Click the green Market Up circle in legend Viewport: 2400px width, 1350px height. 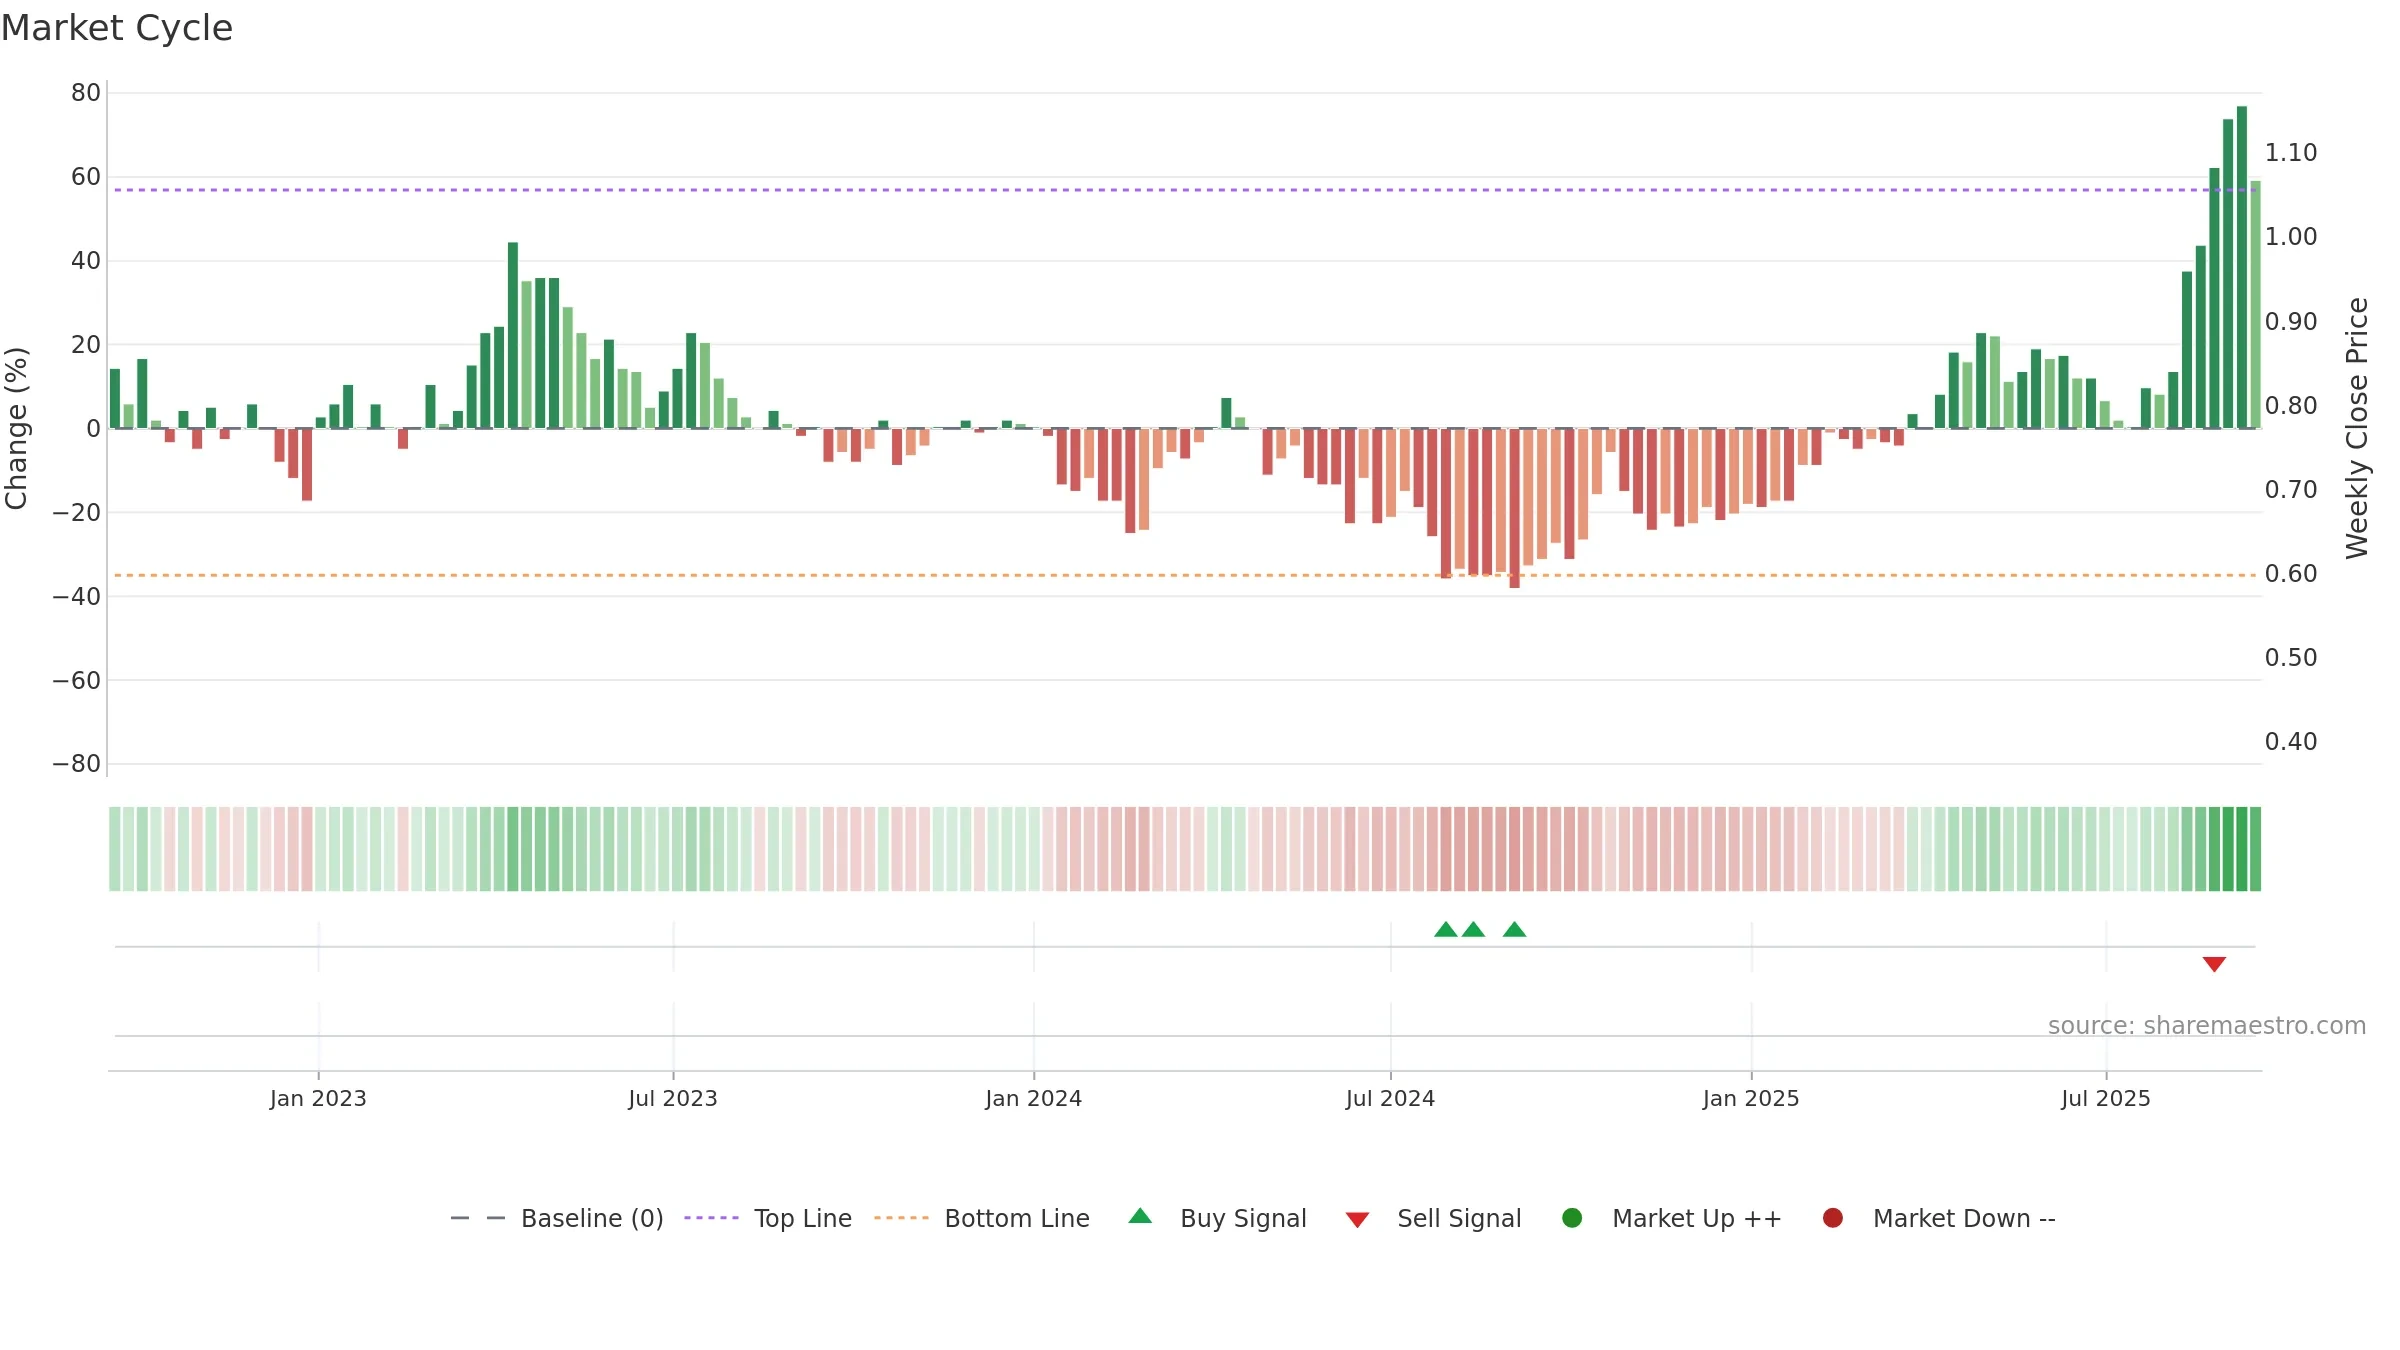(x=1572, y=1218)
